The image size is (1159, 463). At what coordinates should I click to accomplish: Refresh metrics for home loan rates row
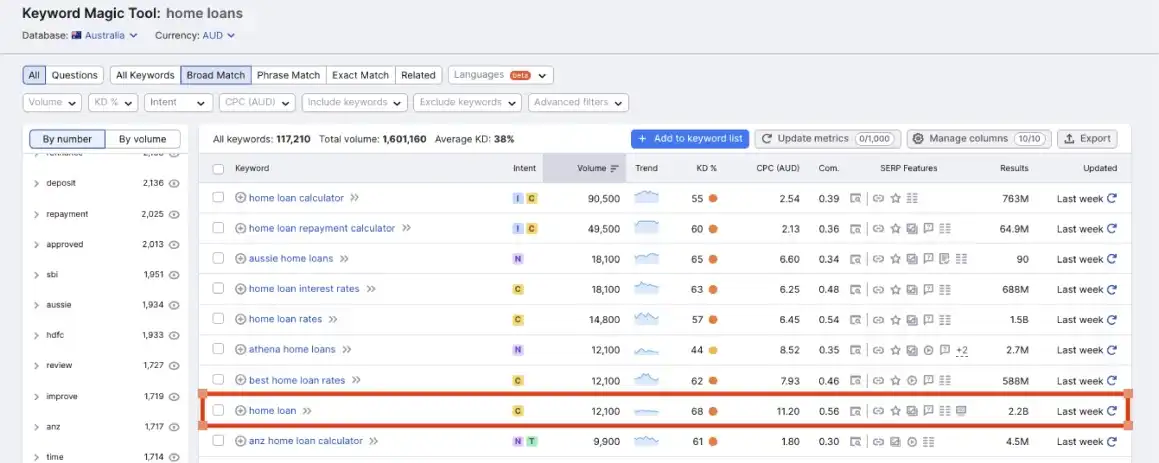(1112, 320)
